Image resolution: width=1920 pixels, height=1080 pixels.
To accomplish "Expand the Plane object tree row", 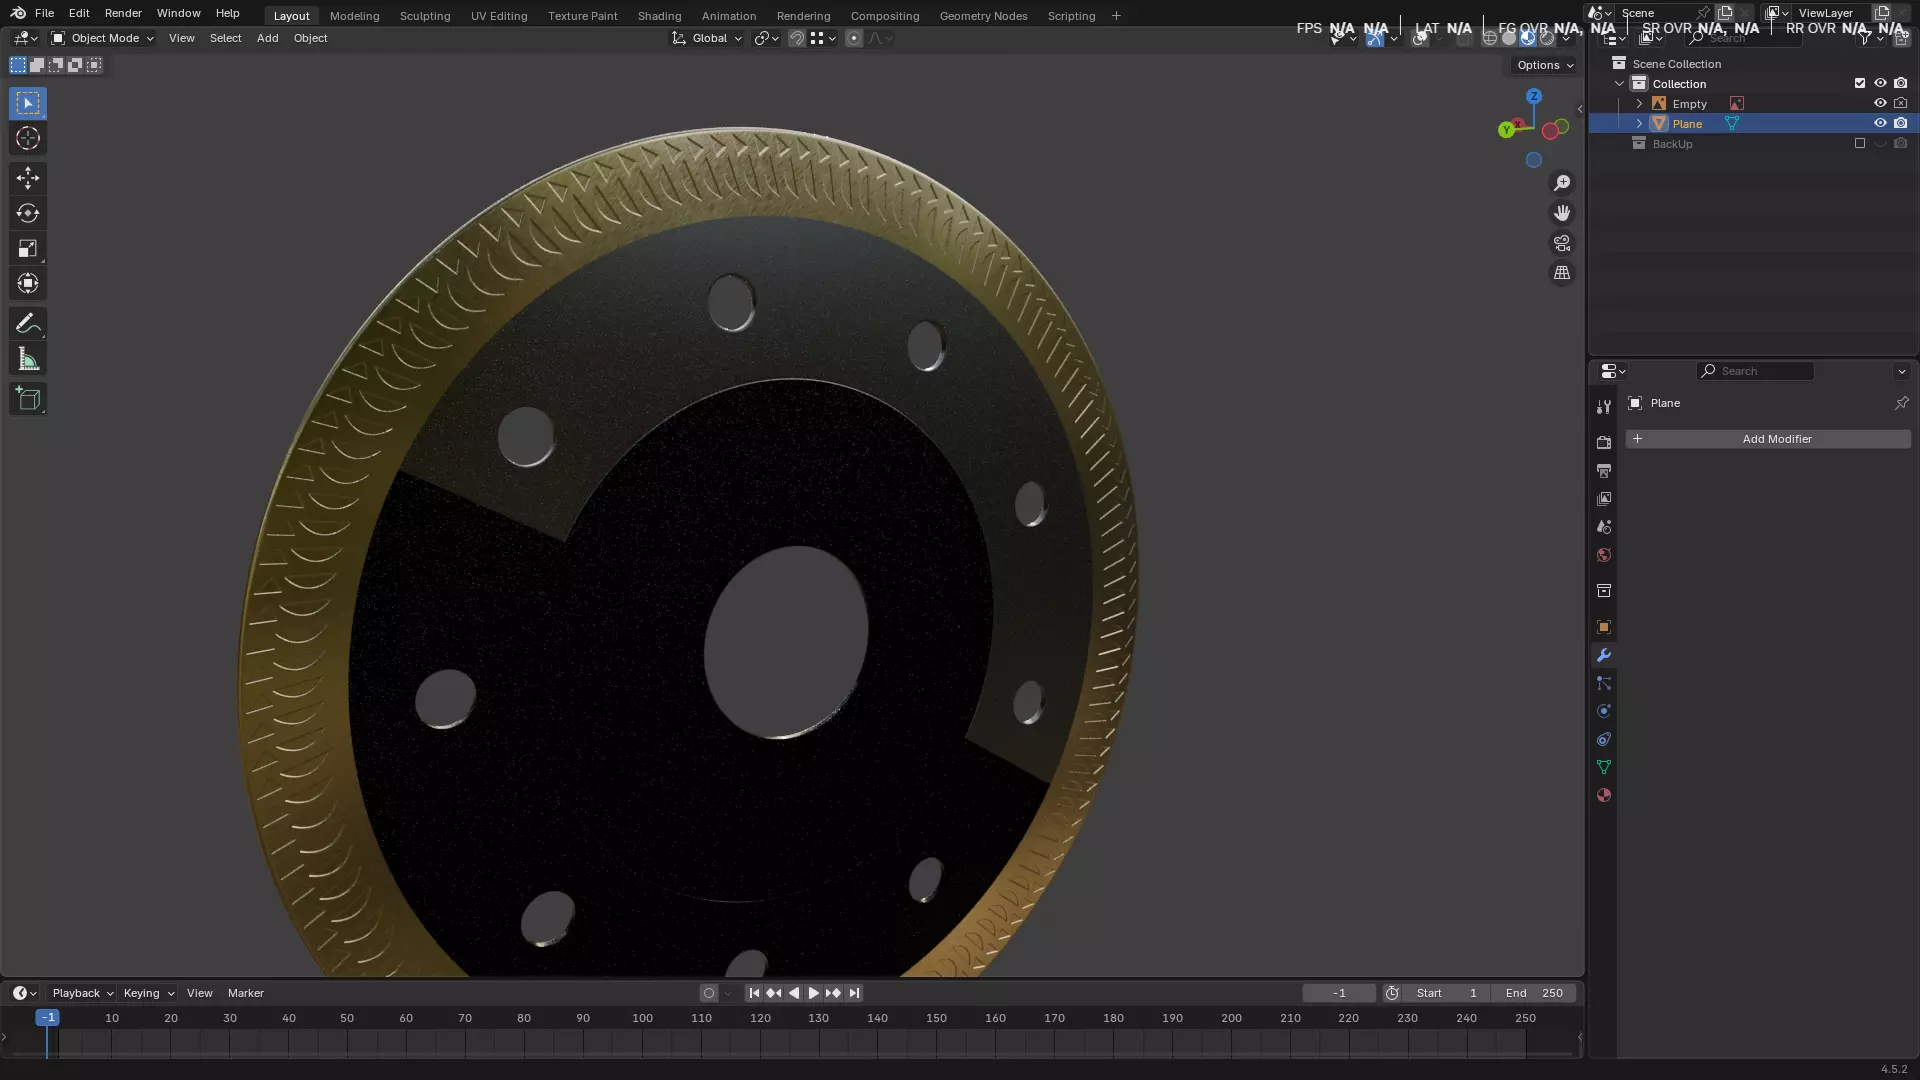I will point(1640,123).
